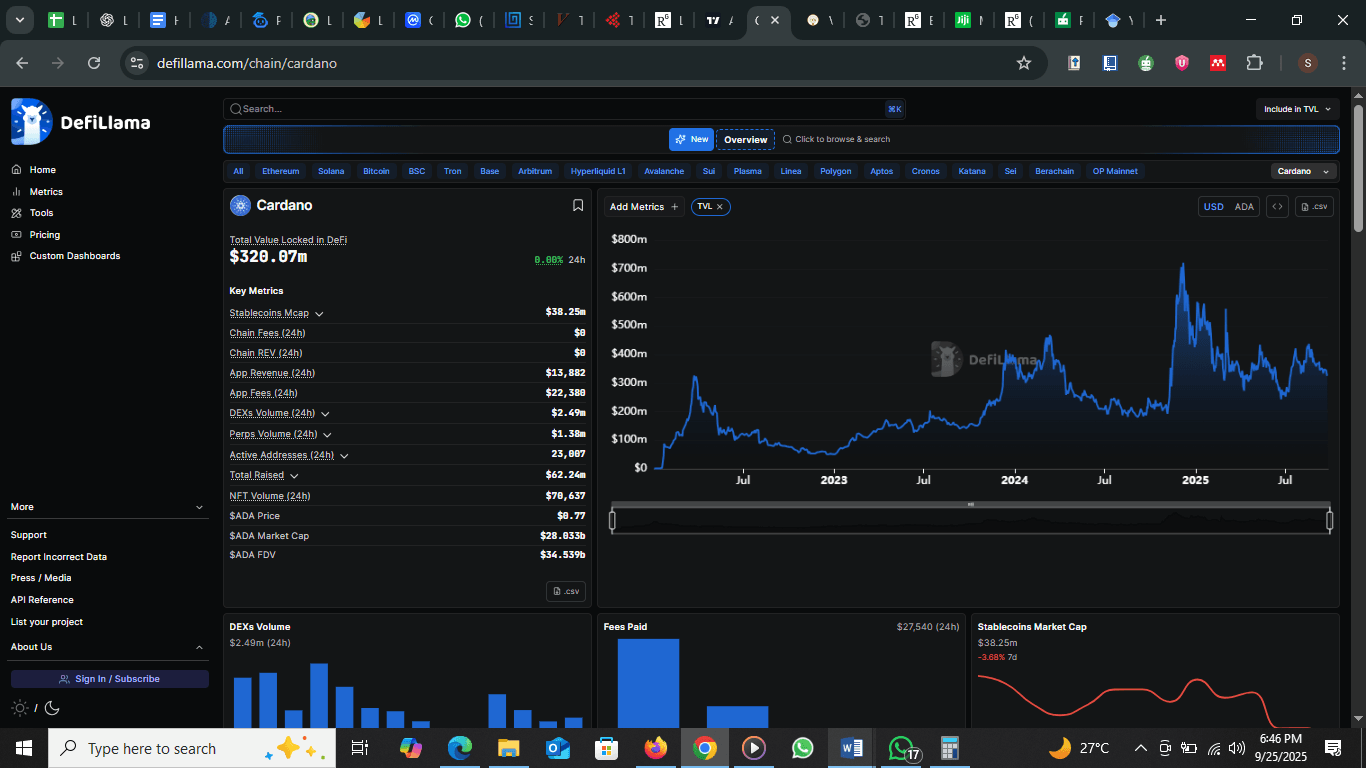
Task: Expand Stablecoins Mcap details
Action: (319, 314)
